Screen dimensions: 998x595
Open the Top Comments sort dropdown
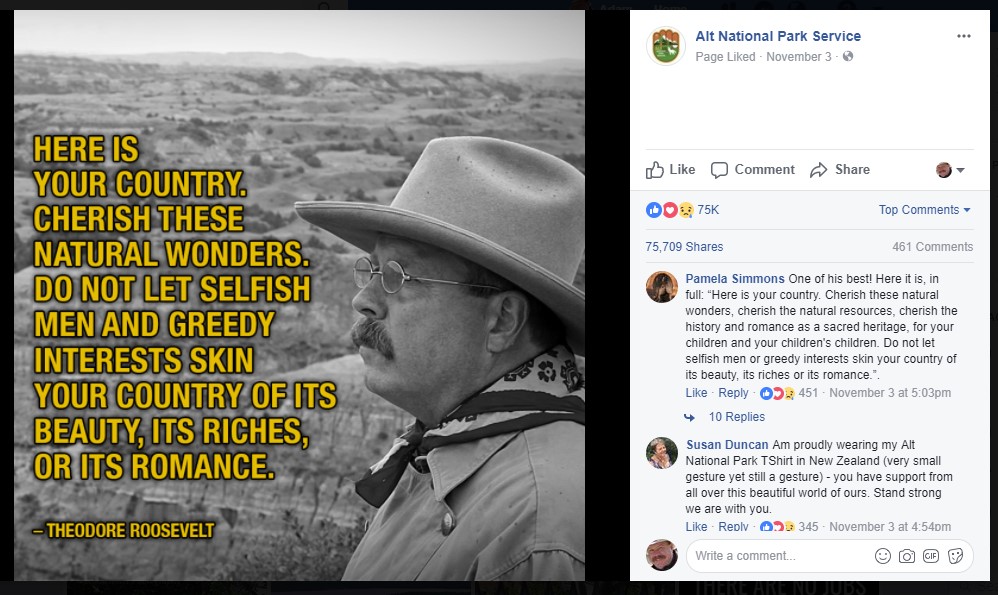point(924,210)
